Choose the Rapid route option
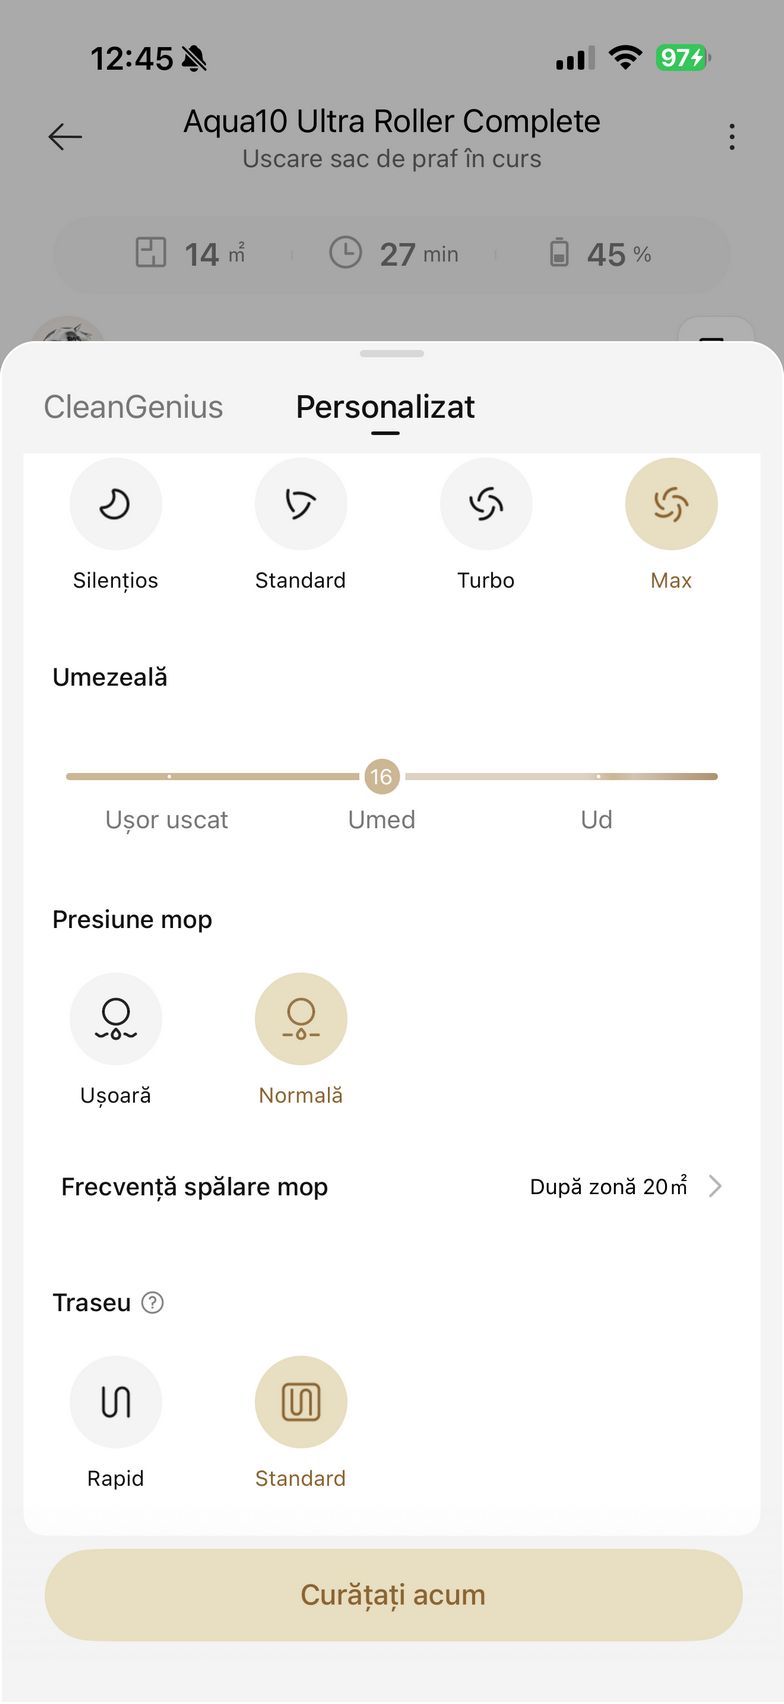 pyautogui.click(x=115, y=1402)
